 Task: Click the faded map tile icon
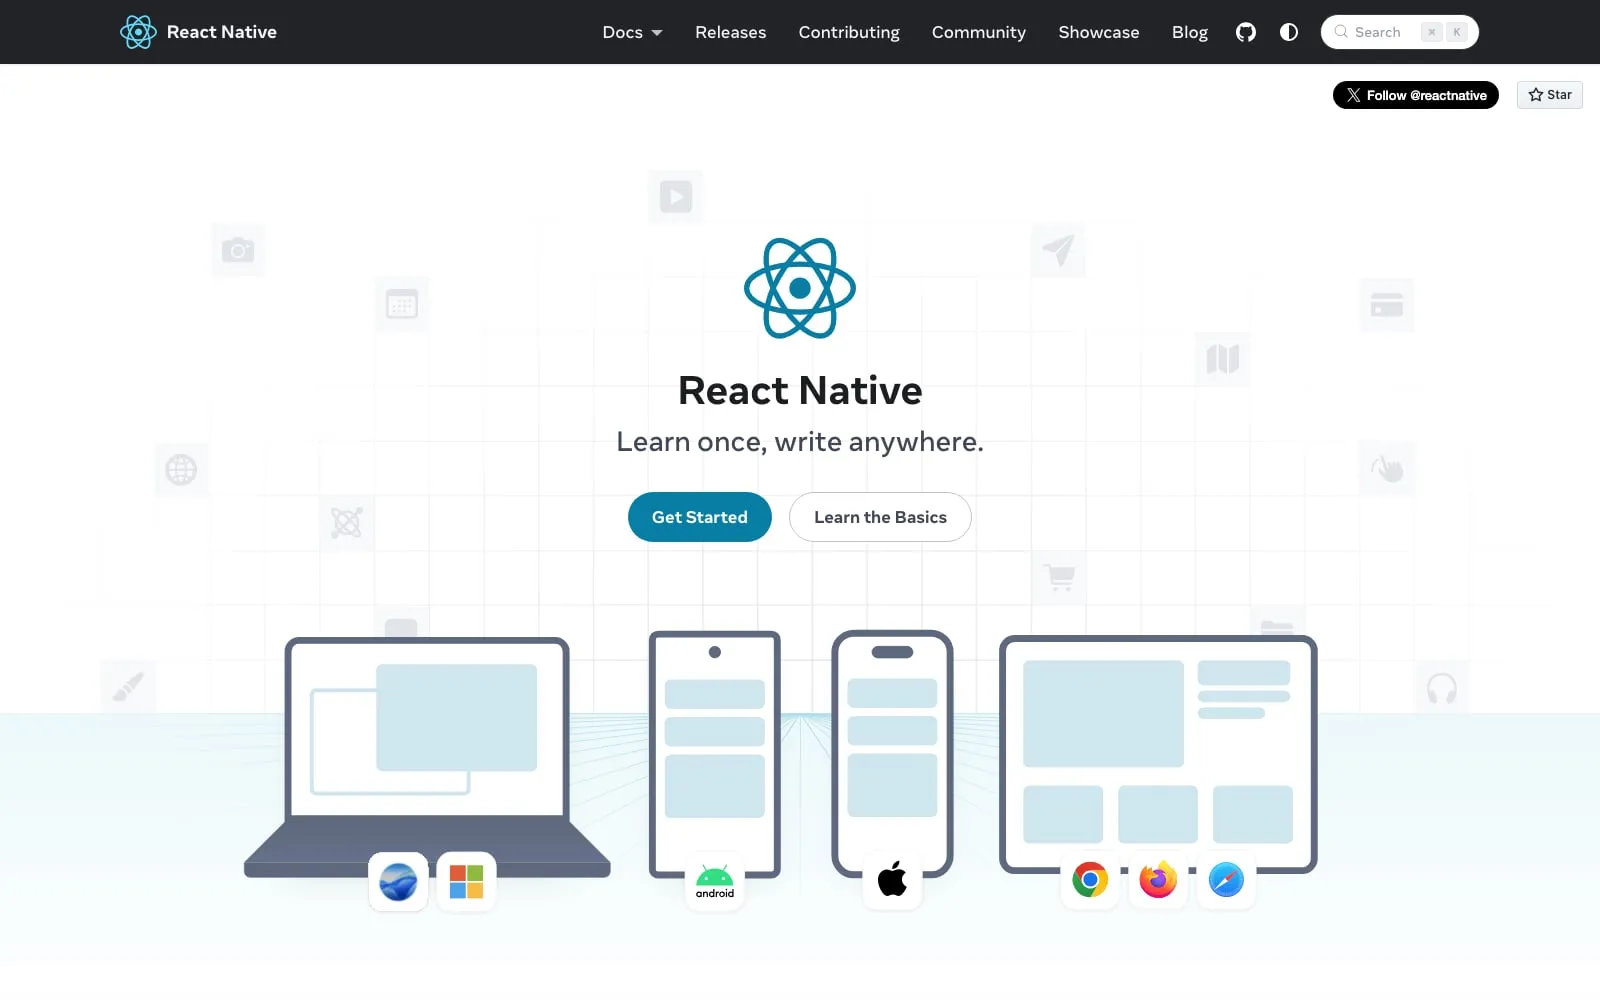pos(1223,359)
